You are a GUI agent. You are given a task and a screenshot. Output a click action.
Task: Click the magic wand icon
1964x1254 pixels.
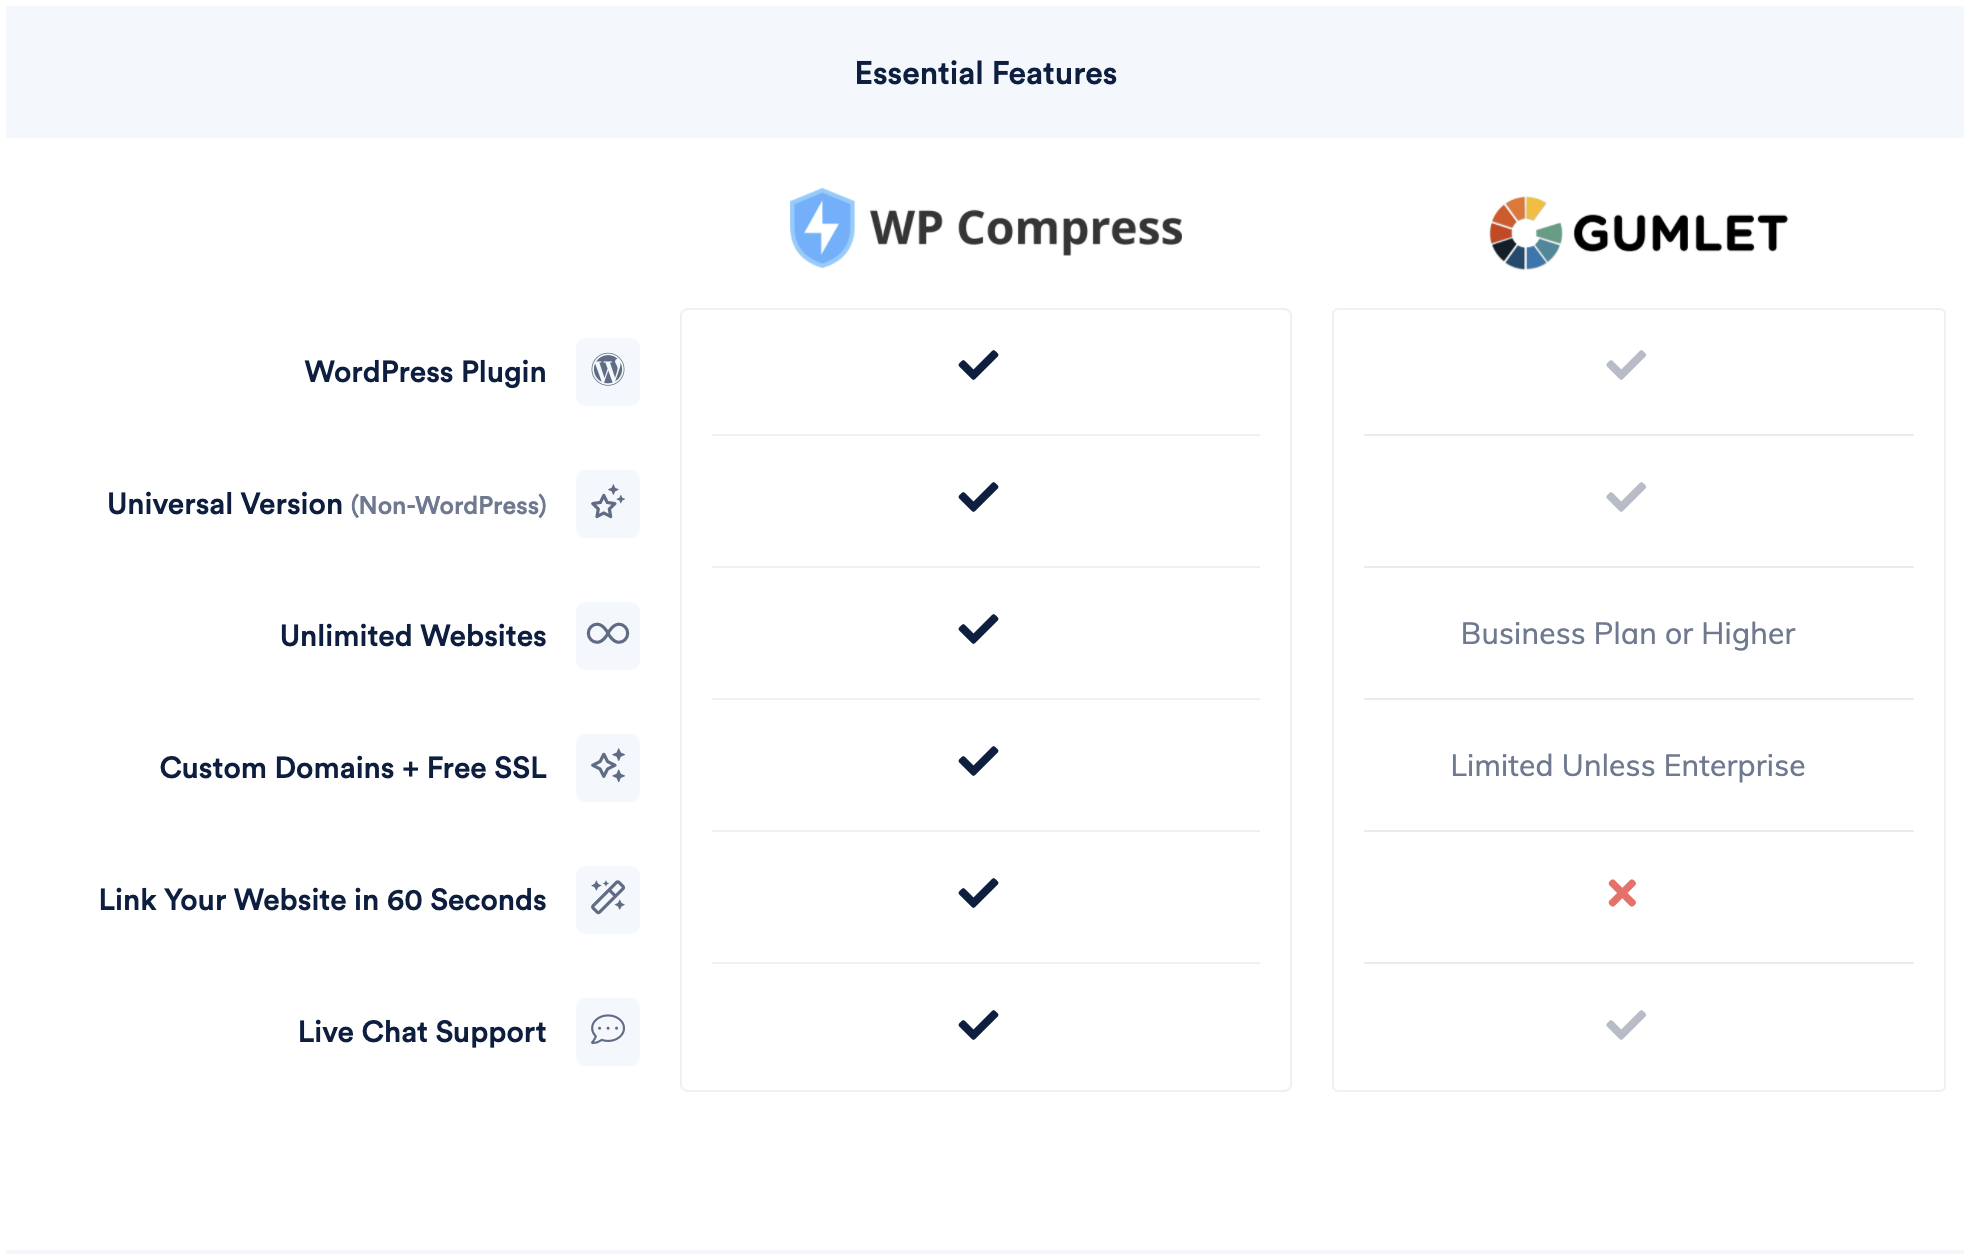coord(607,898)
